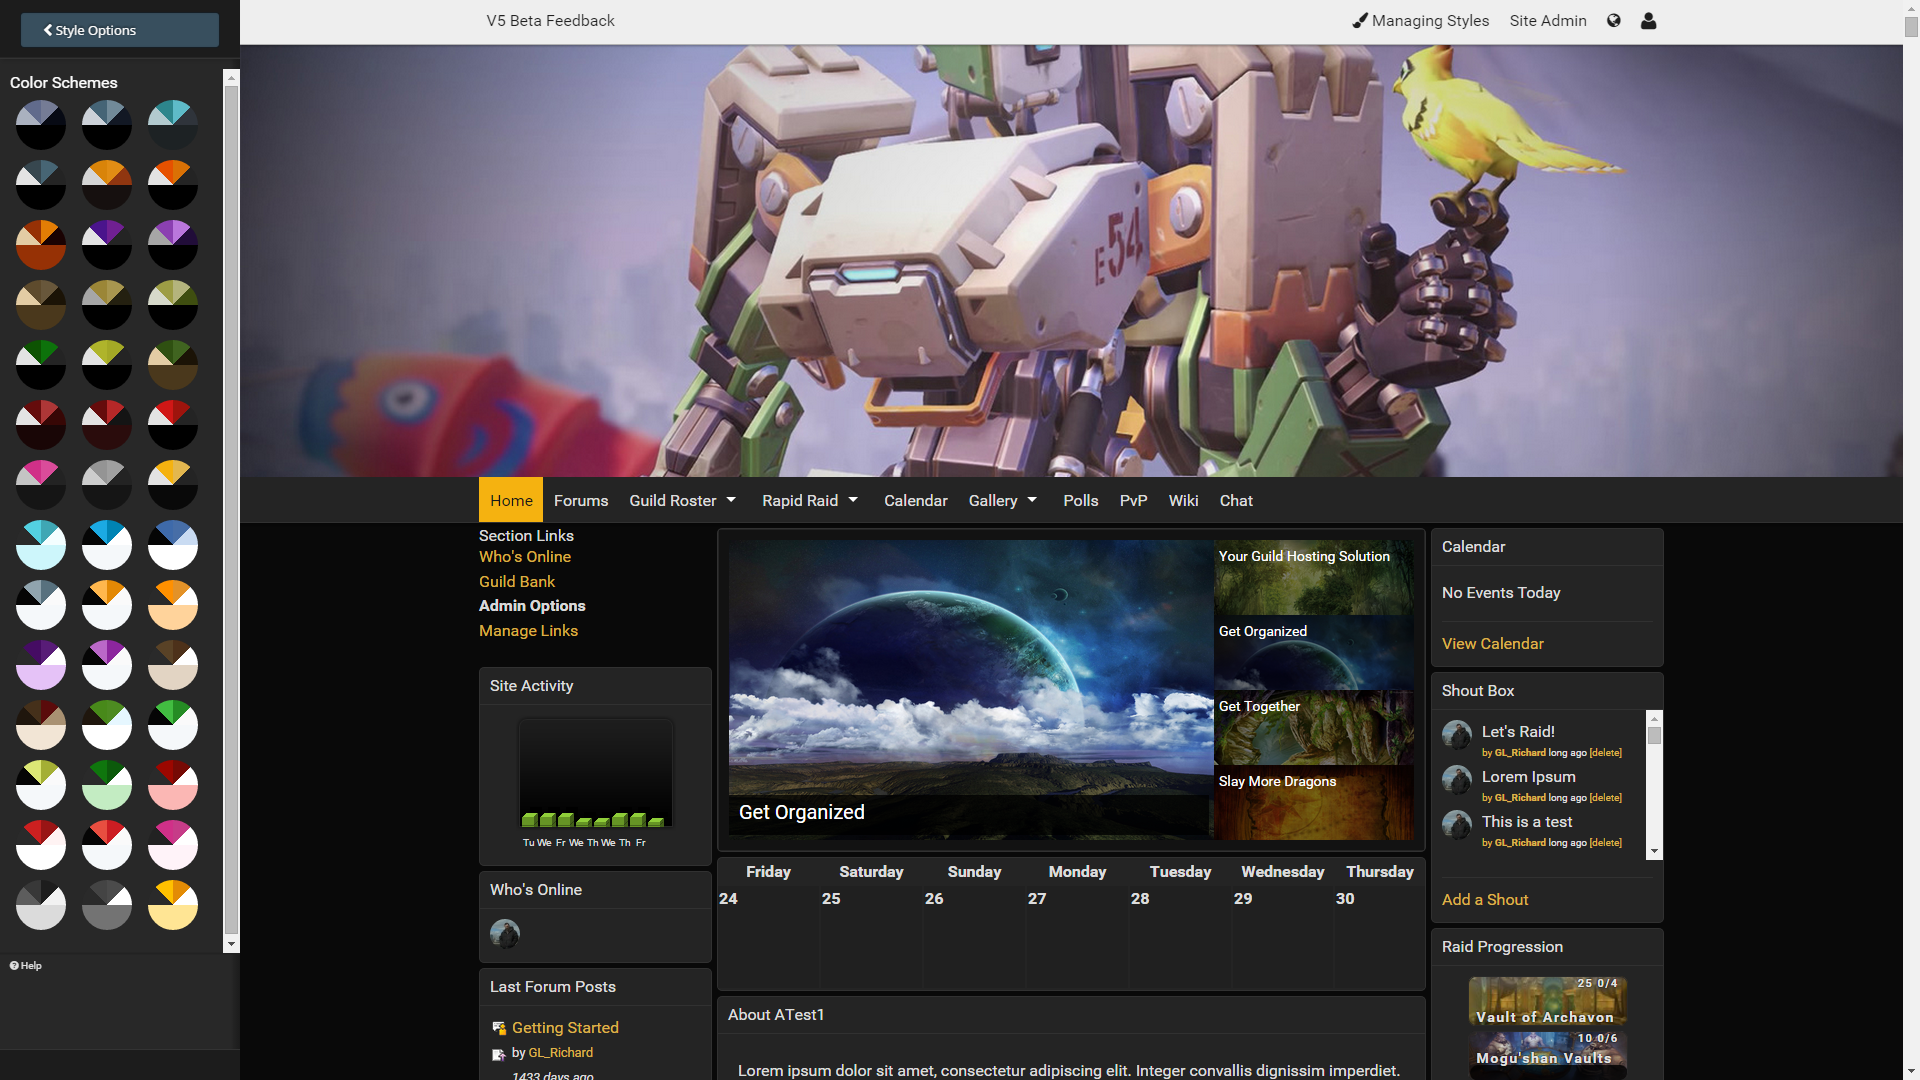Click Who's Online section link
This screenshot has height=1080, width=1920.
pyautogui.click(x=525, y=557)
